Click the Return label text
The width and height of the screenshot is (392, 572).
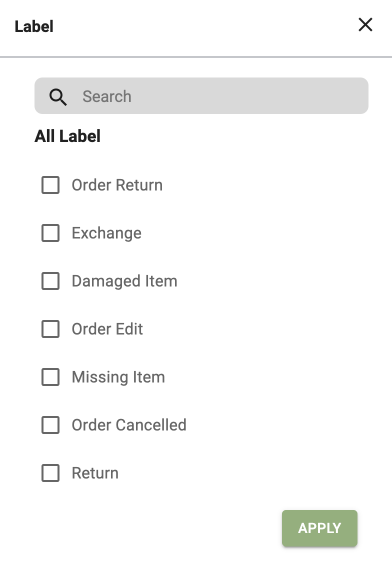coord(95,473)
